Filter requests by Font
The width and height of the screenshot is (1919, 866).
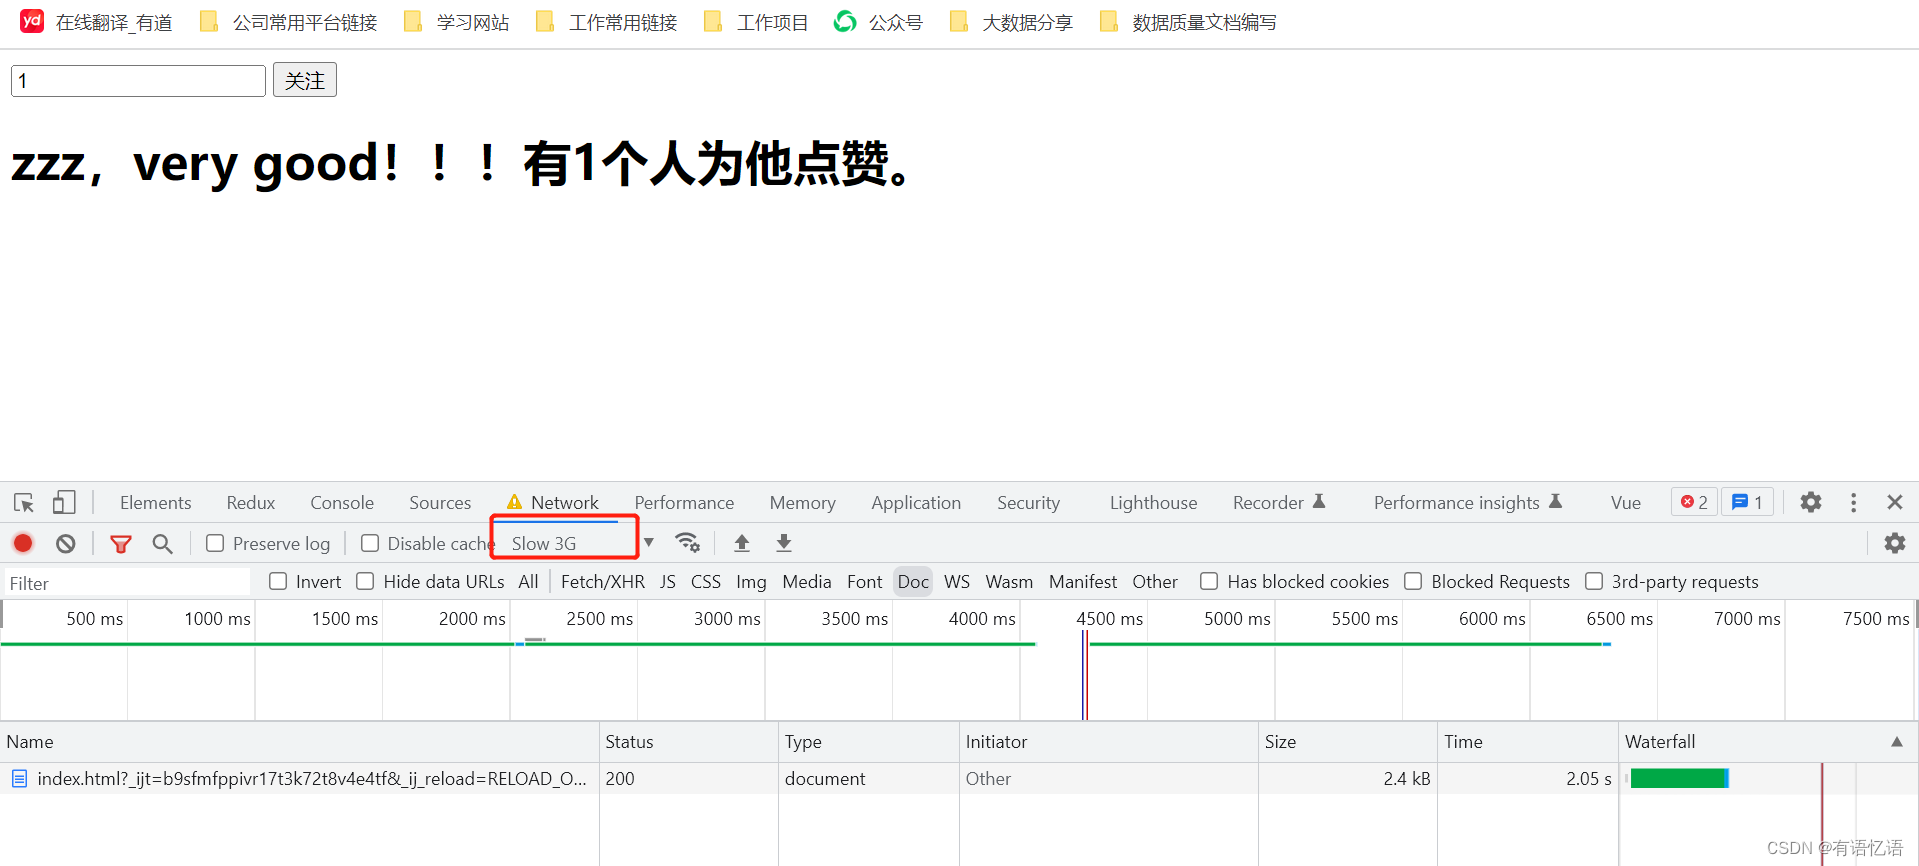(864, 581)
